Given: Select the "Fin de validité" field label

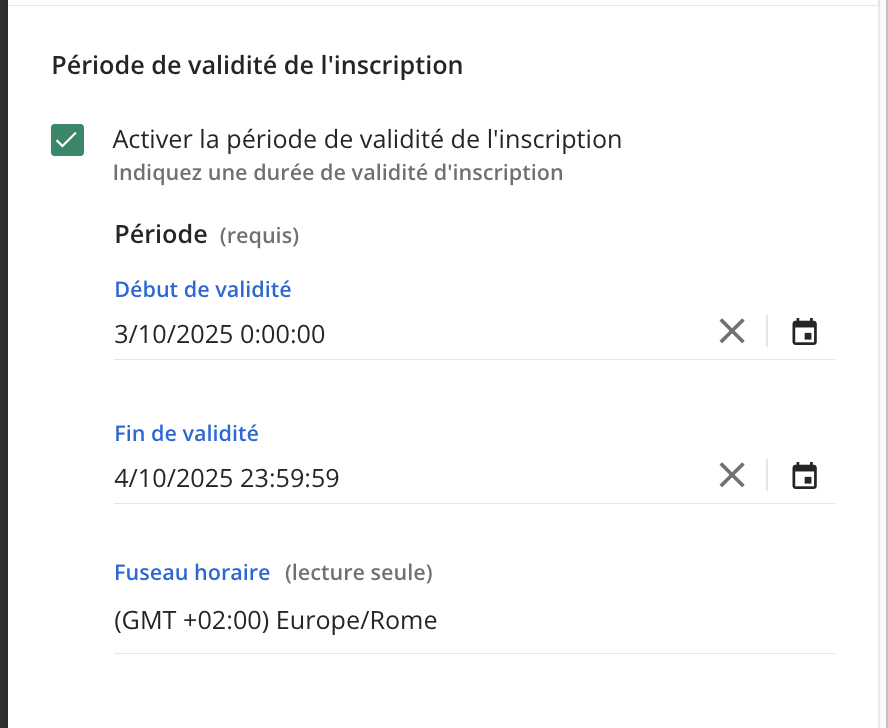Looking at the screenshot, I should pos(187,434).
